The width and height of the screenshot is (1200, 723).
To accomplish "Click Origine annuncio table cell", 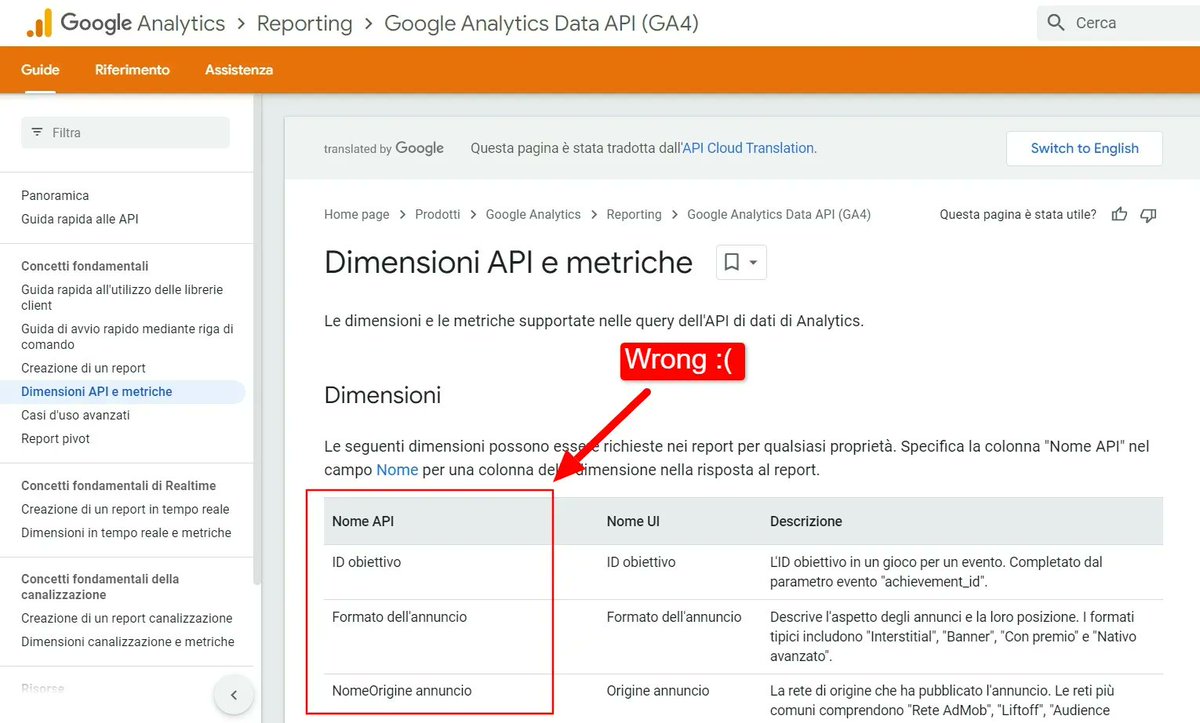I will [658, 690].
